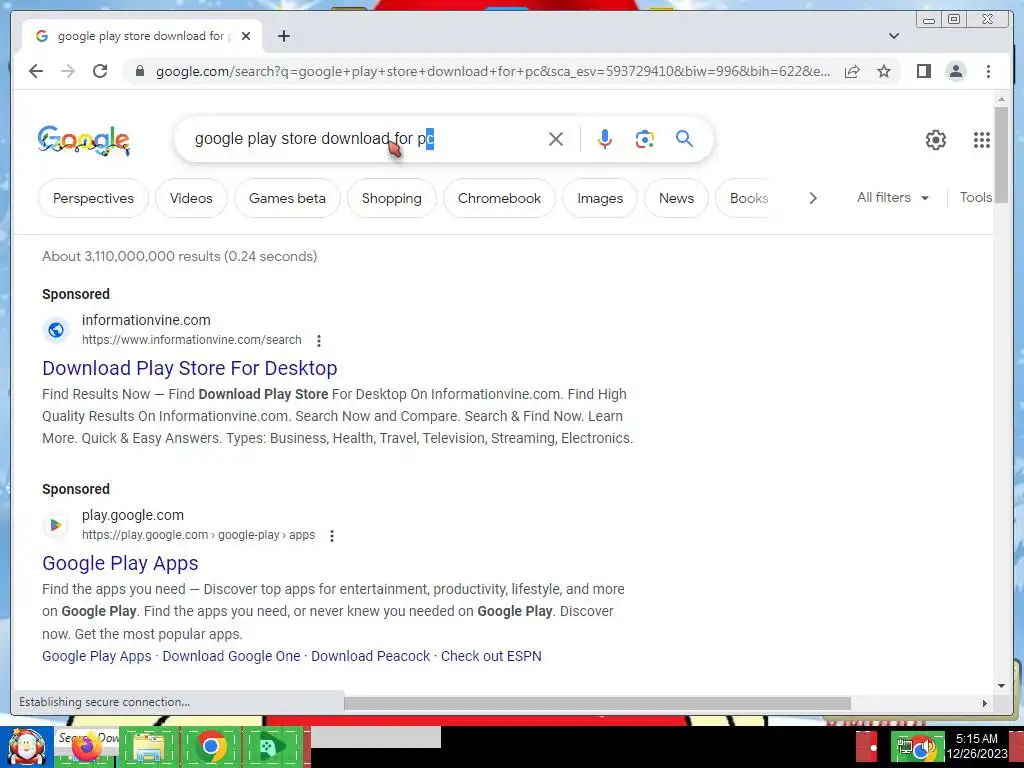
Task: Bookmark this page with the star
Action: point(884,71)
